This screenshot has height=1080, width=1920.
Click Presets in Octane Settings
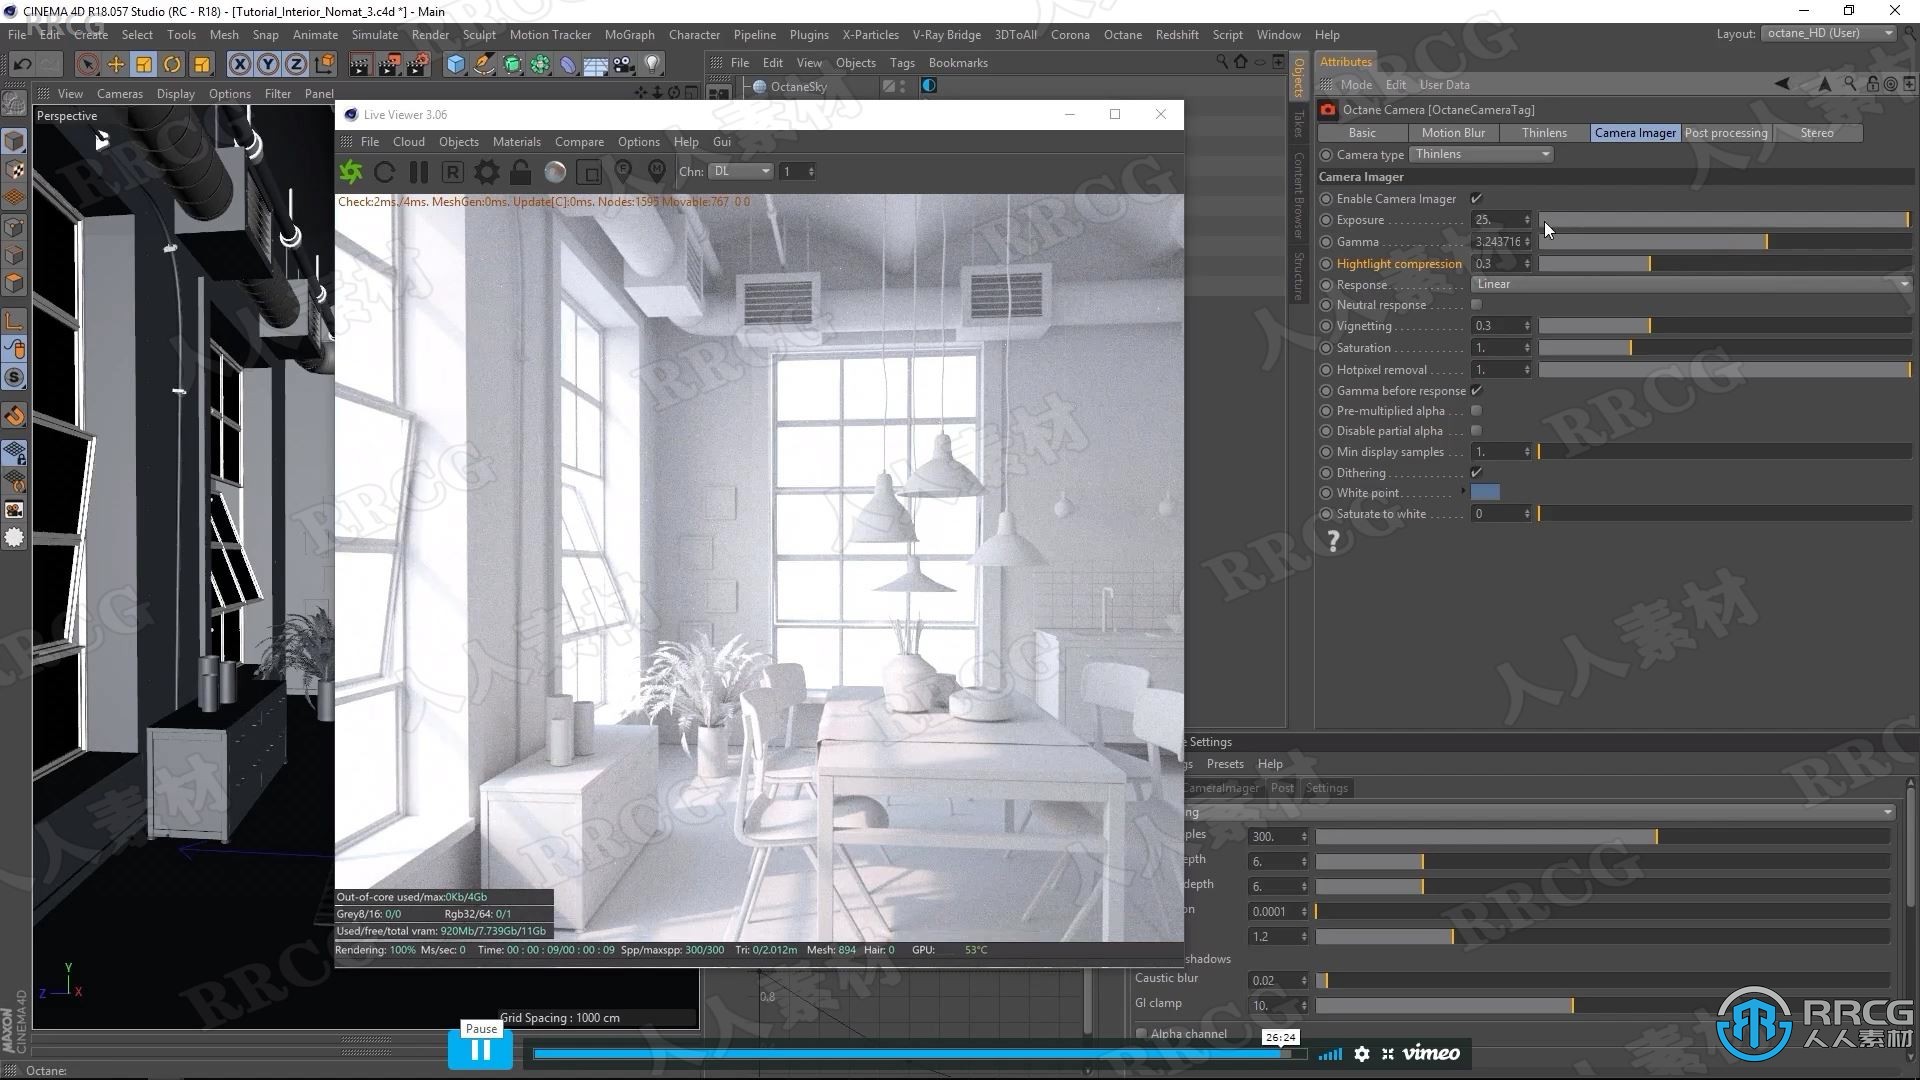click(1225, 764)
